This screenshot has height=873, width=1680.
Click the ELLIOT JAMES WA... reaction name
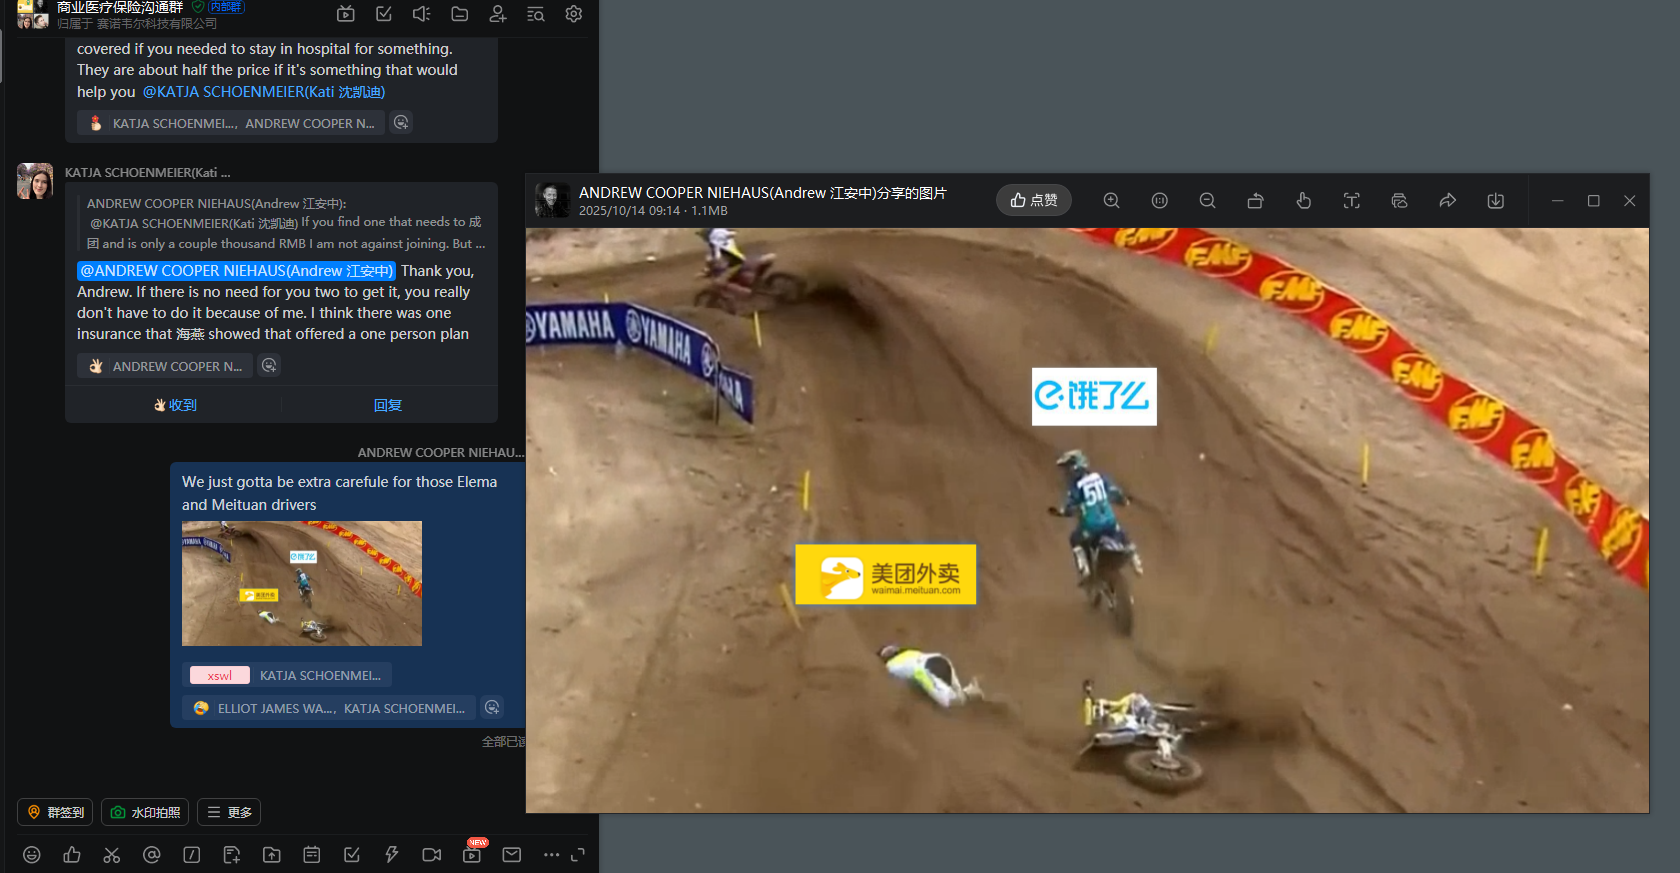277,708
